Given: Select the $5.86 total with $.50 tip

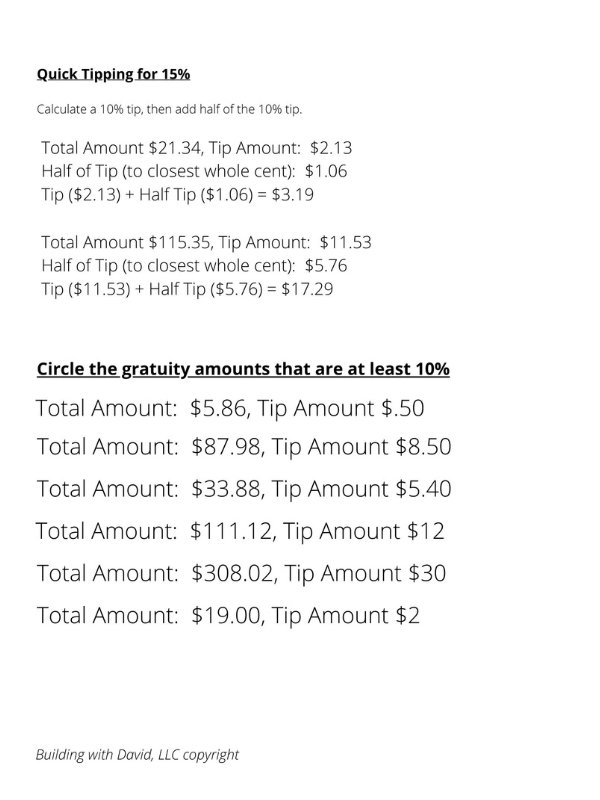Looking at the screenshot, I should [x=230, y=409].
